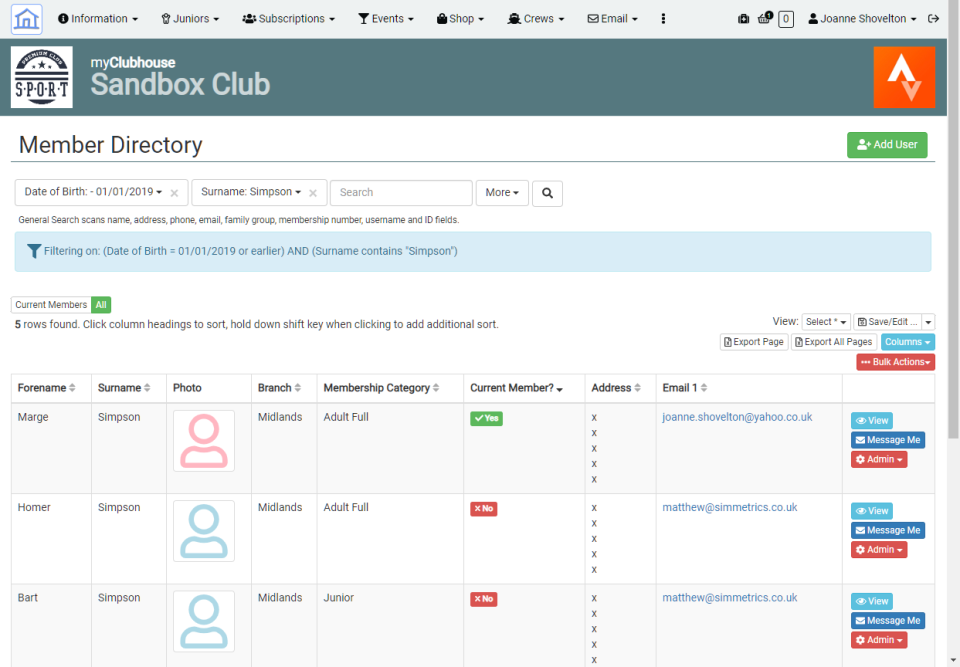Click the Home icon in the navbar

(x=26, y=18)
